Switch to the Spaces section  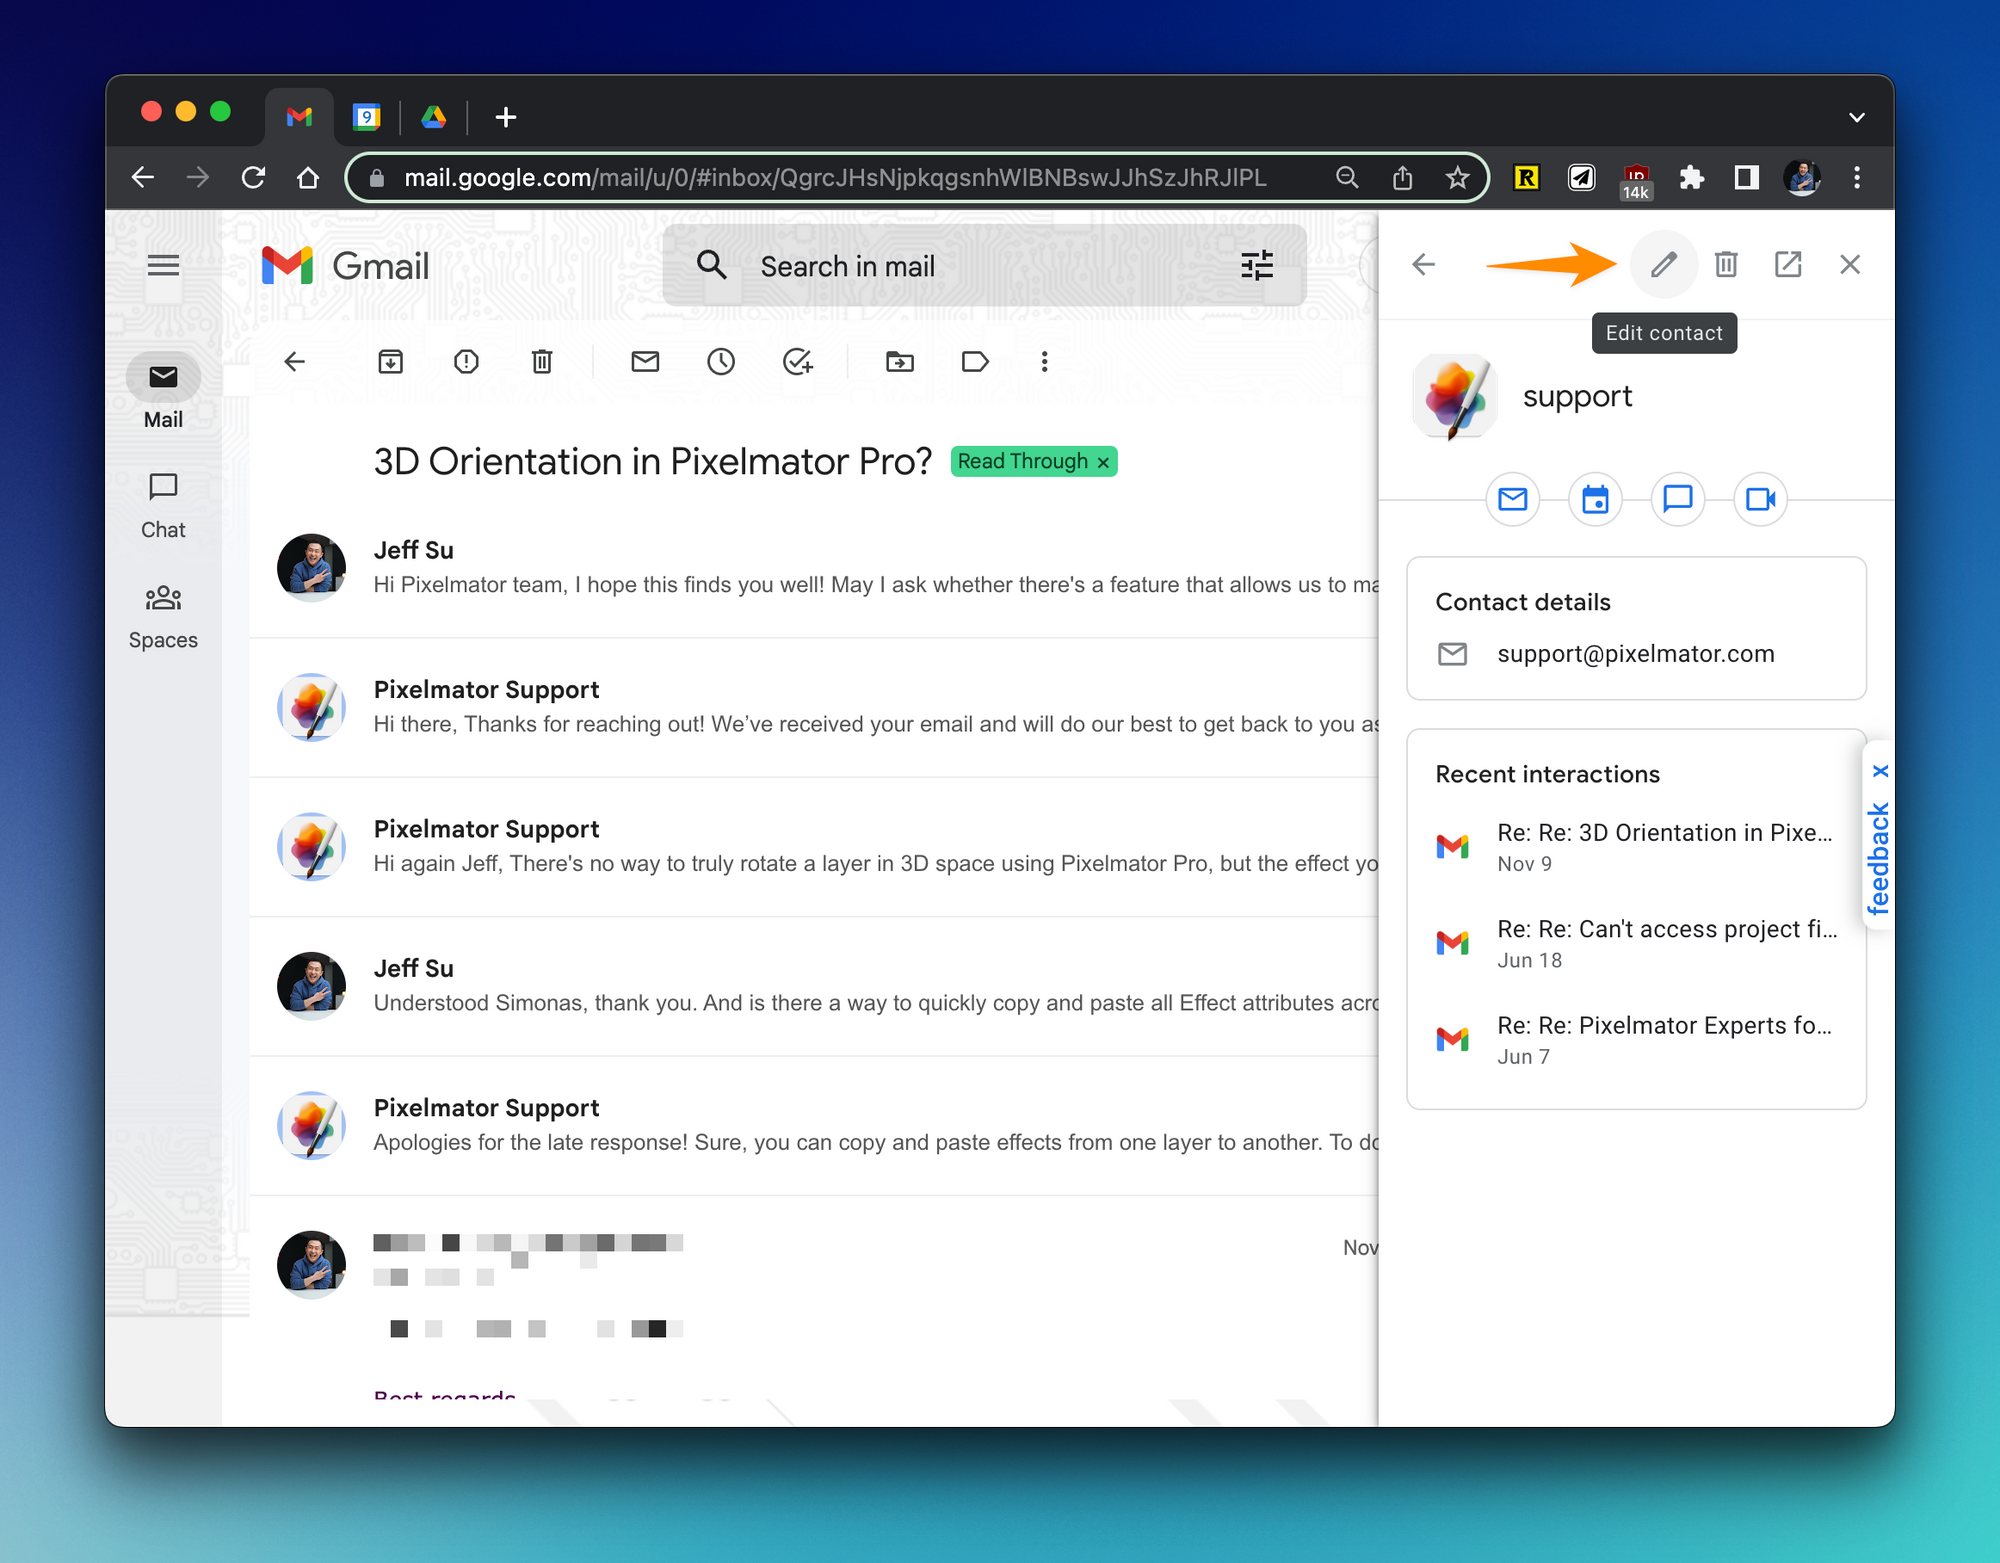(x=163, y=617)
